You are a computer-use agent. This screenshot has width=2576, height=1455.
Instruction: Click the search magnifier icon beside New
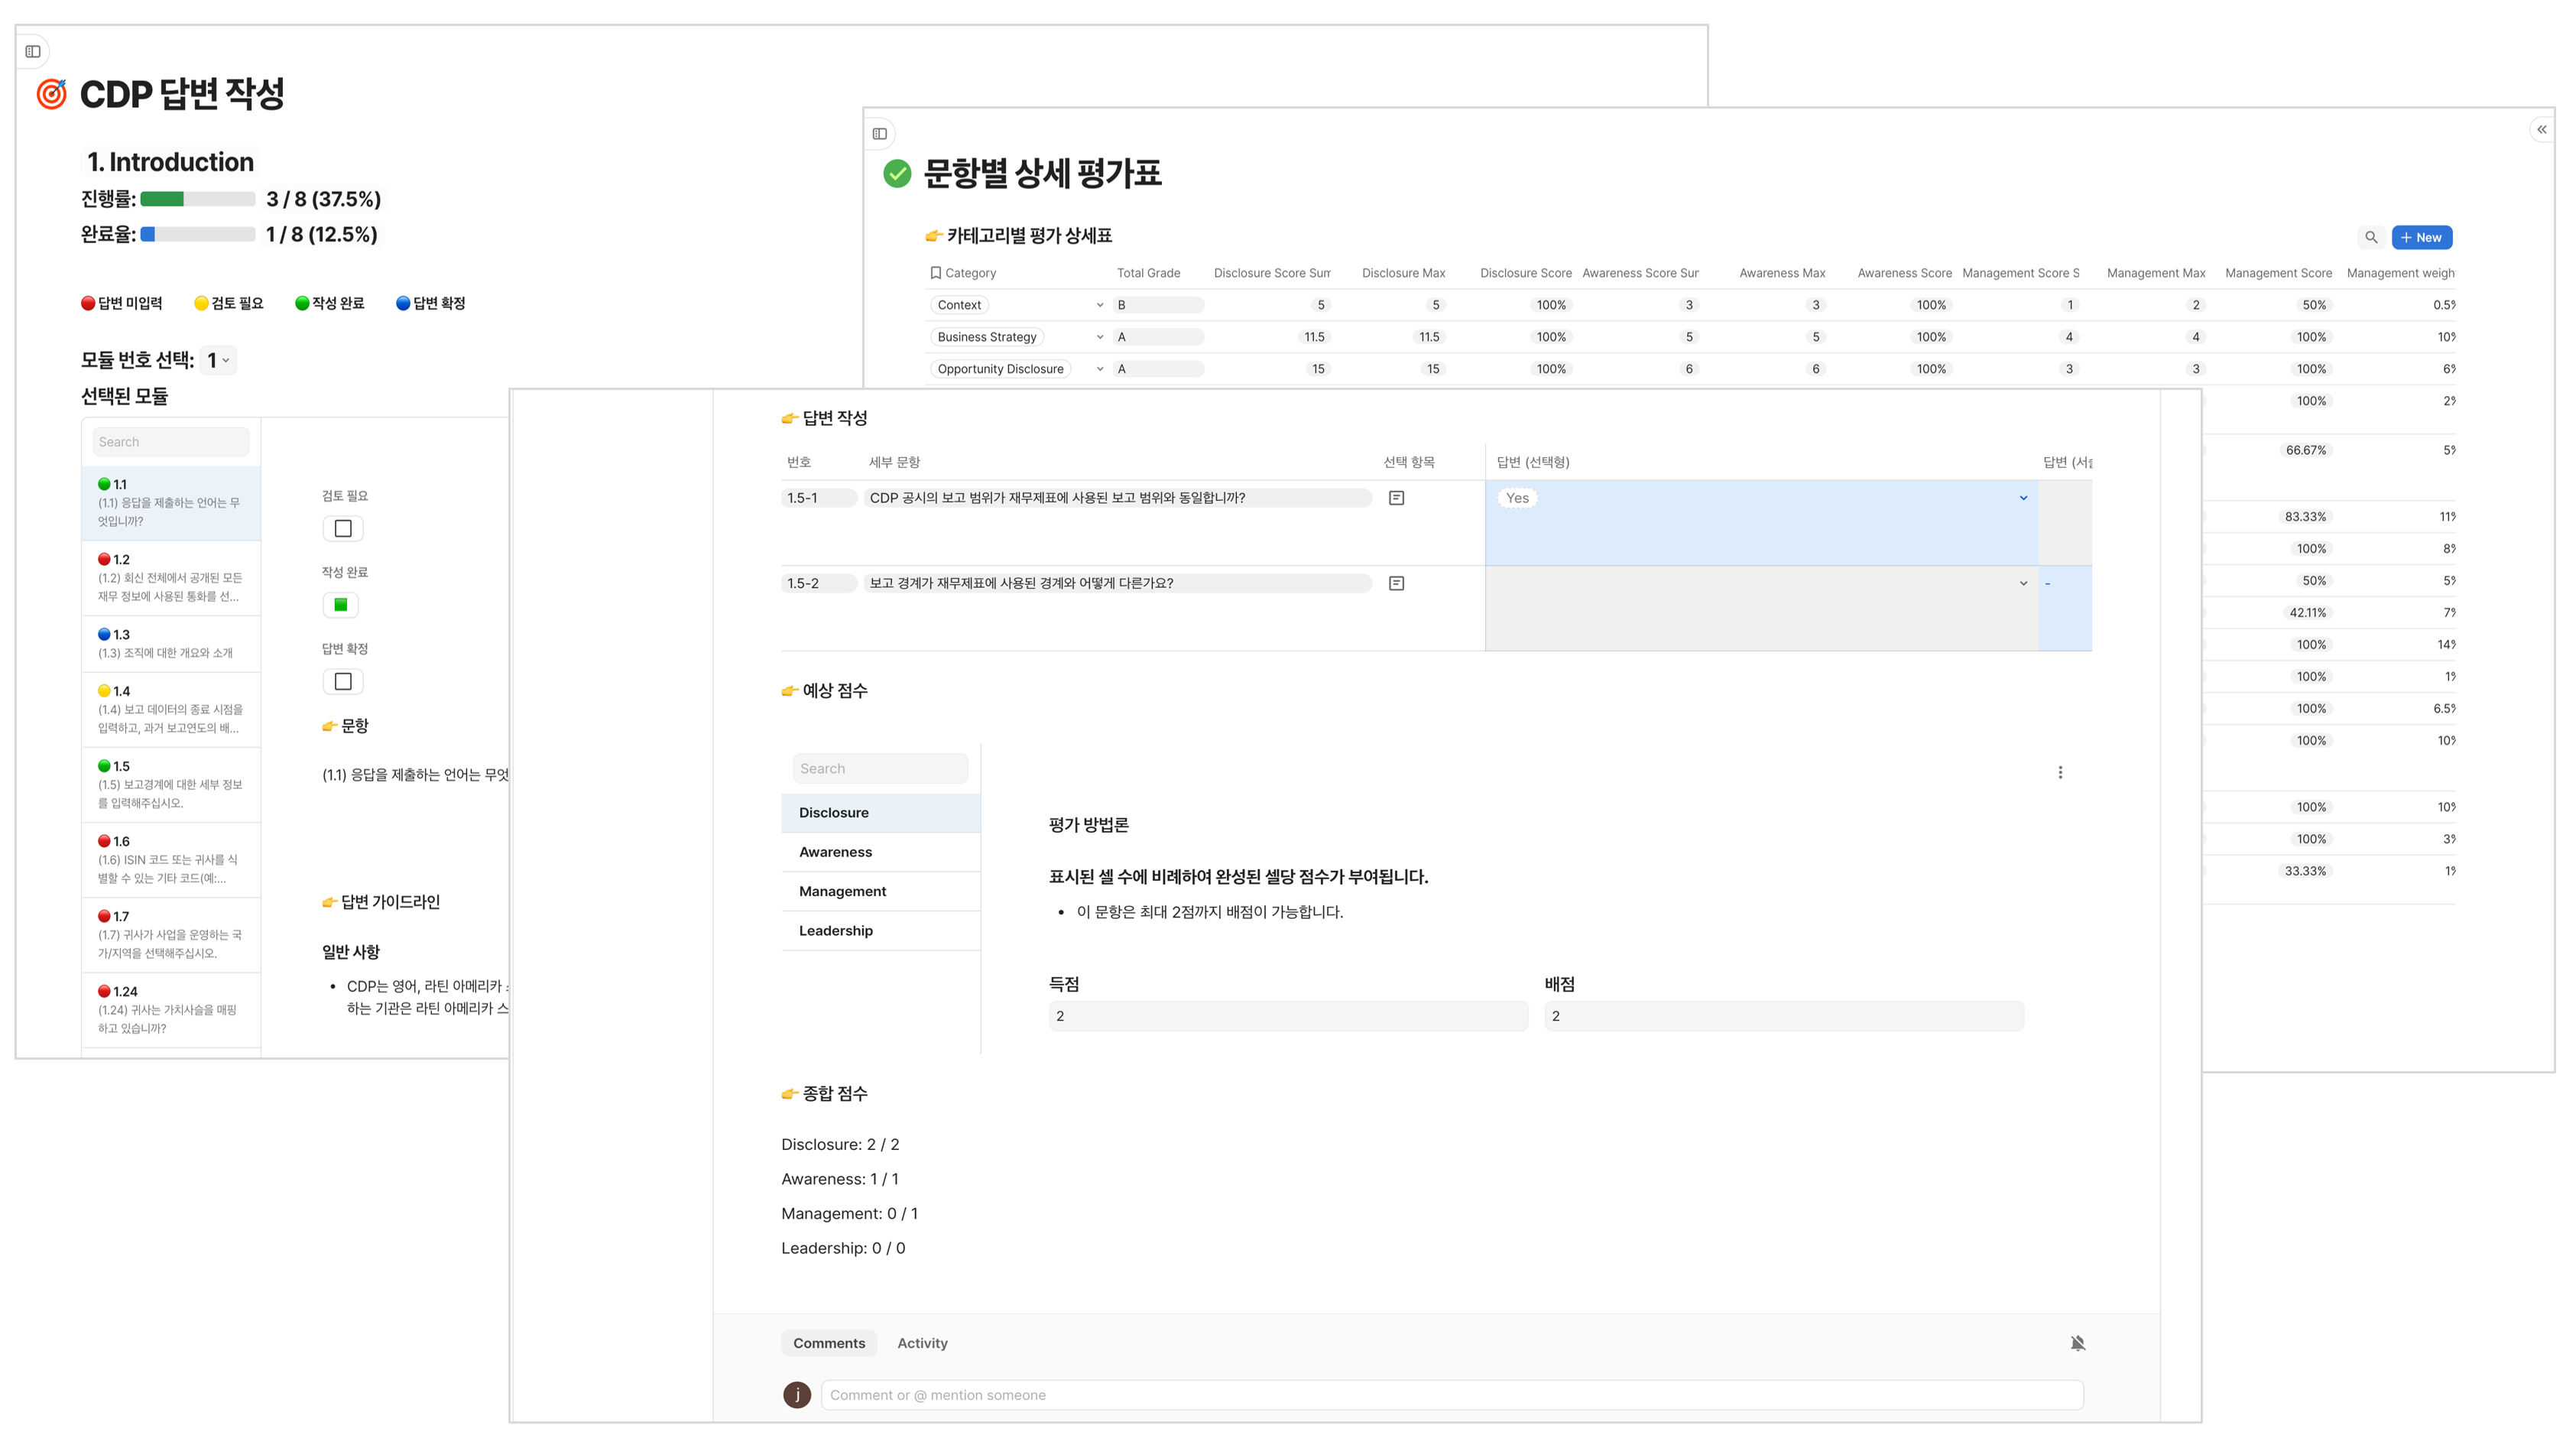coord(2370,238)
